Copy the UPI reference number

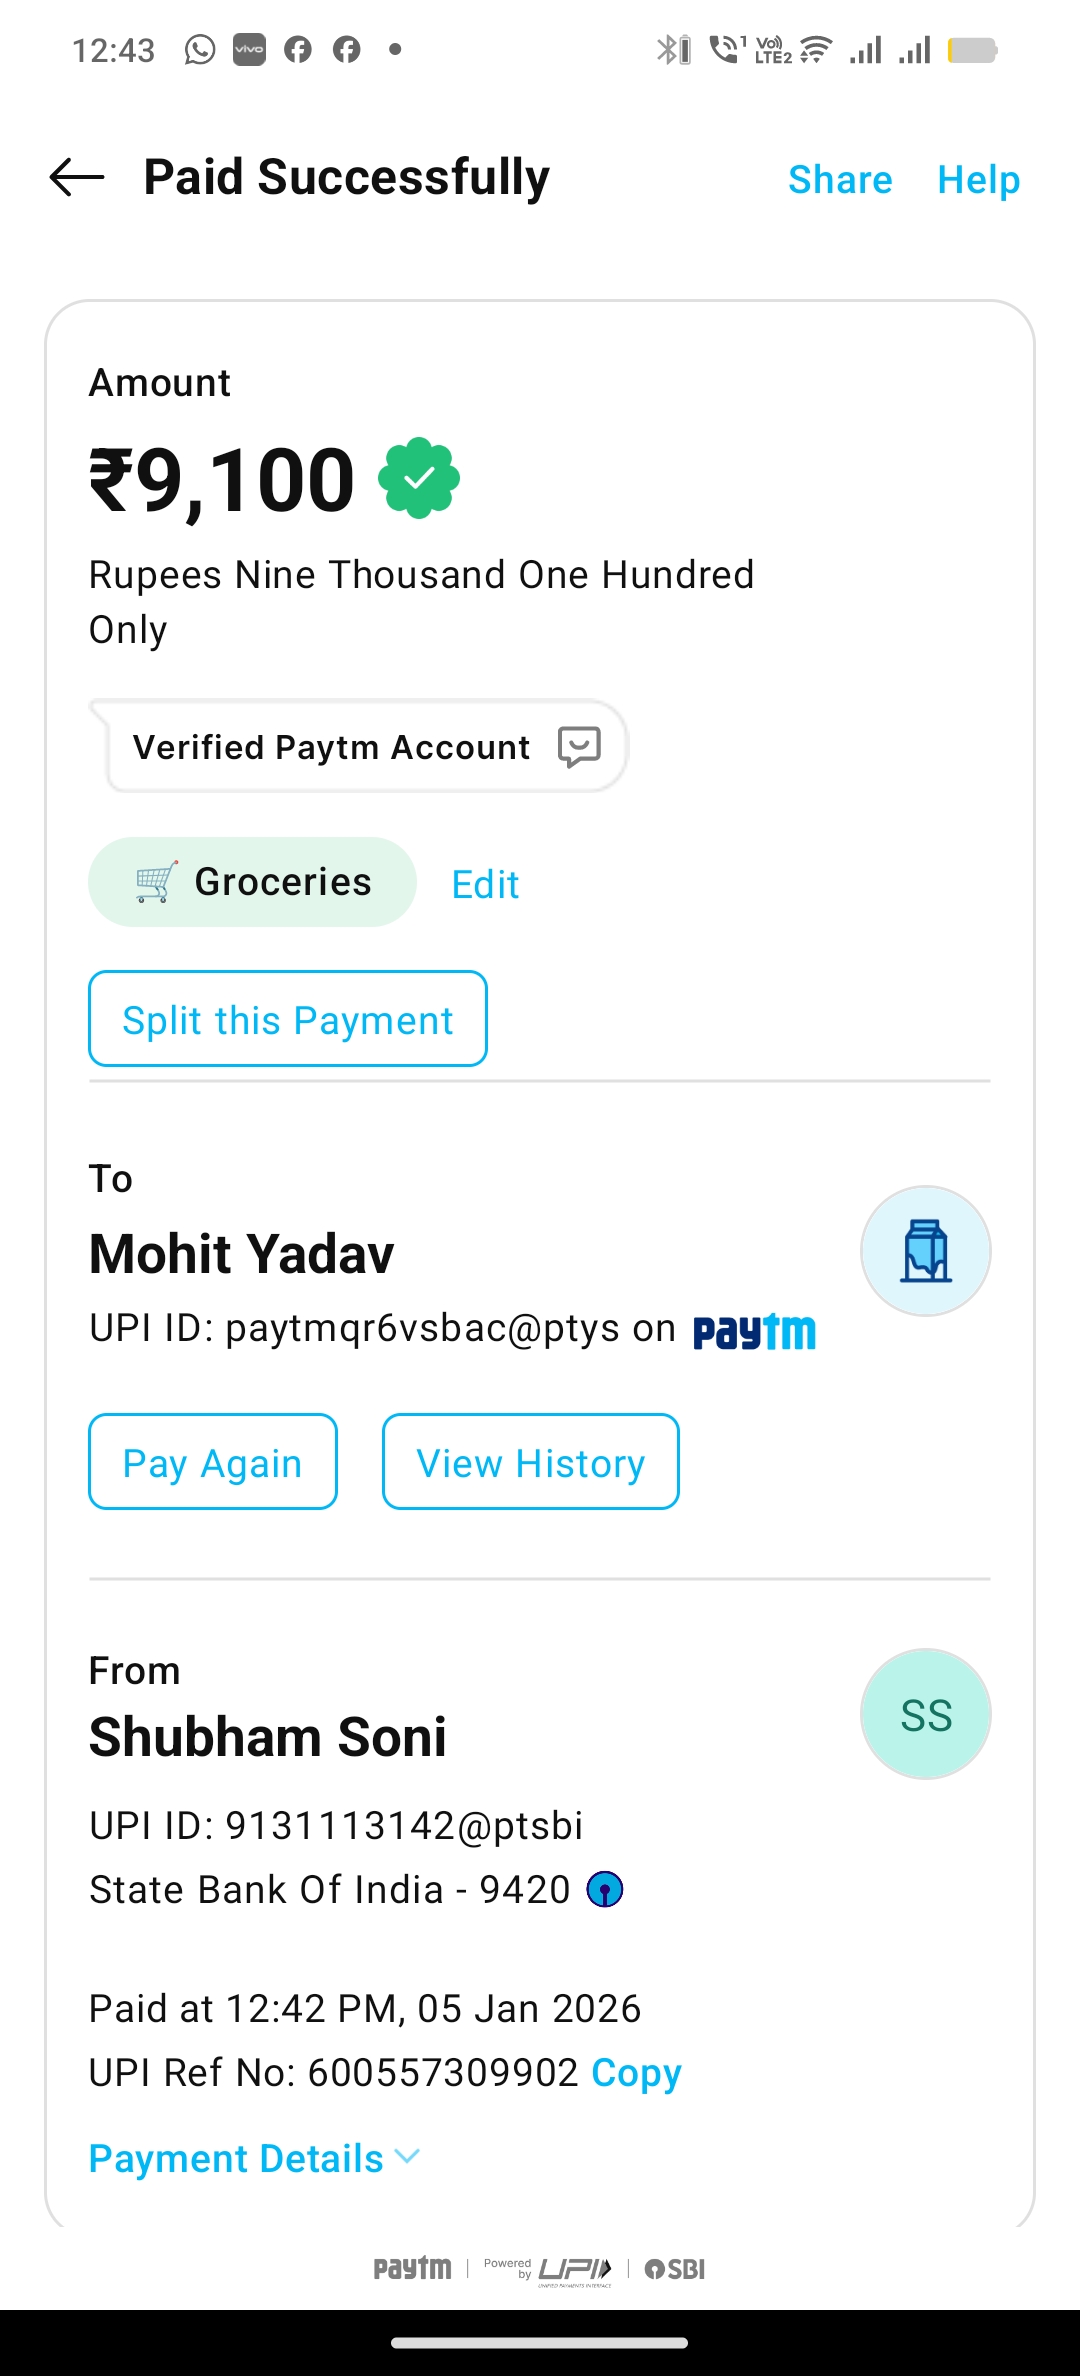636,2073
